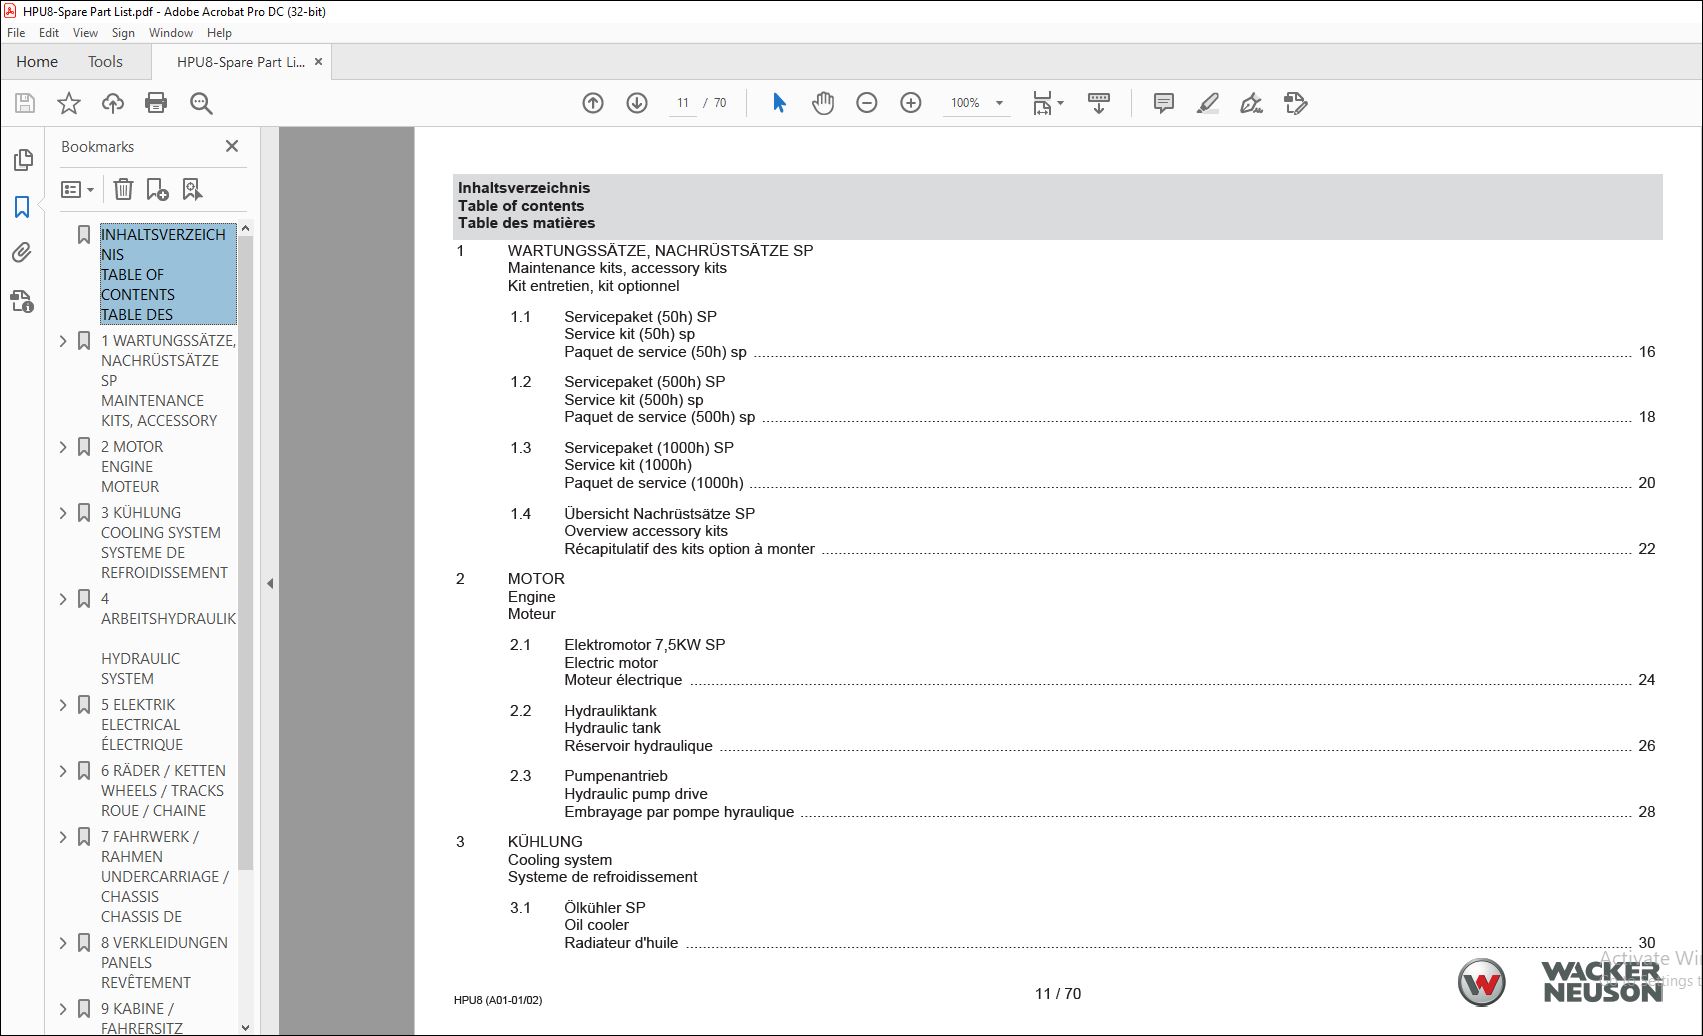
Task: Expand the 3 KÜHLUNG bookmark
Action: (63, 513)
